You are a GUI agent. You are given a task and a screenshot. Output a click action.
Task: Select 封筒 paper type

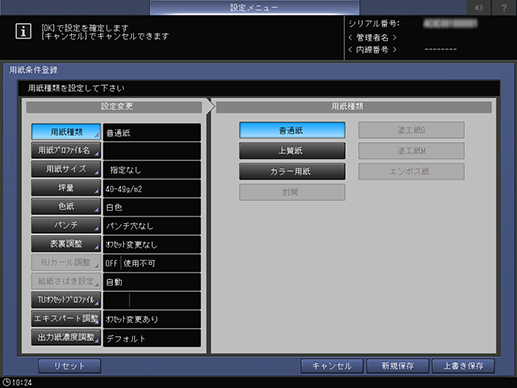point(292,192)
